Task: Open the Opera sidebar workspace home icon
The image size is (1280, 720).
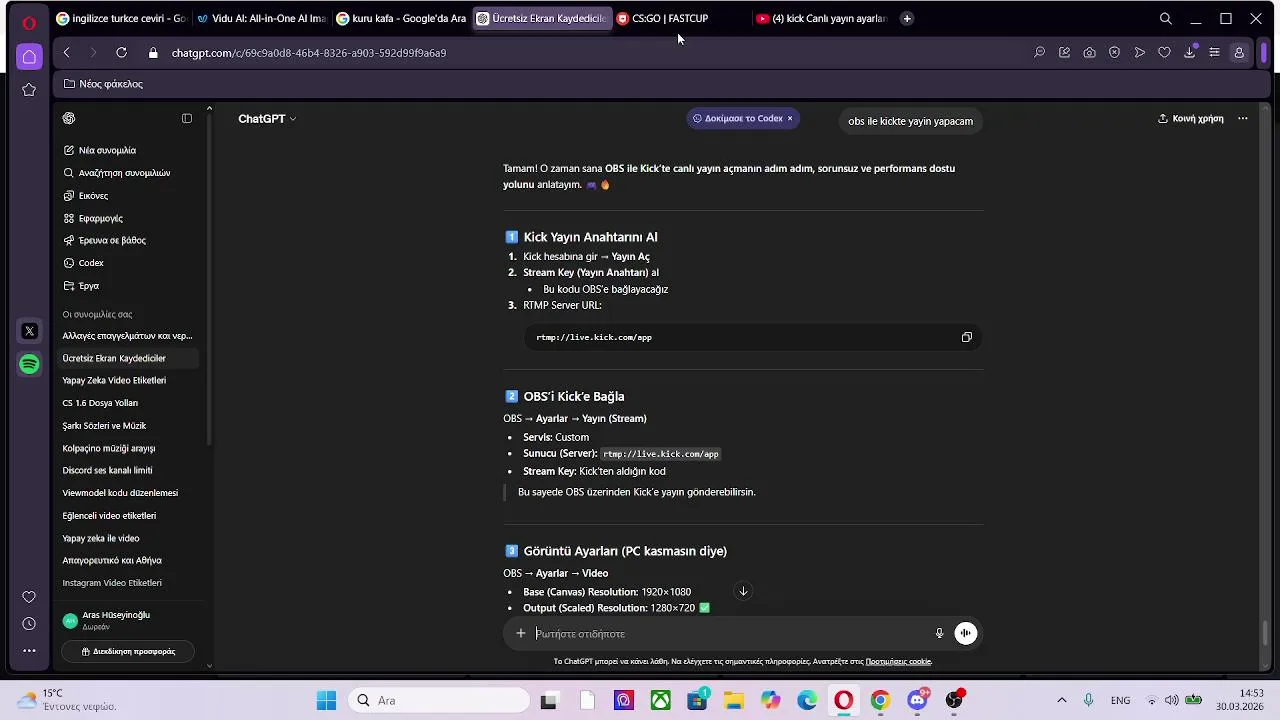Action: click(29, 56)
